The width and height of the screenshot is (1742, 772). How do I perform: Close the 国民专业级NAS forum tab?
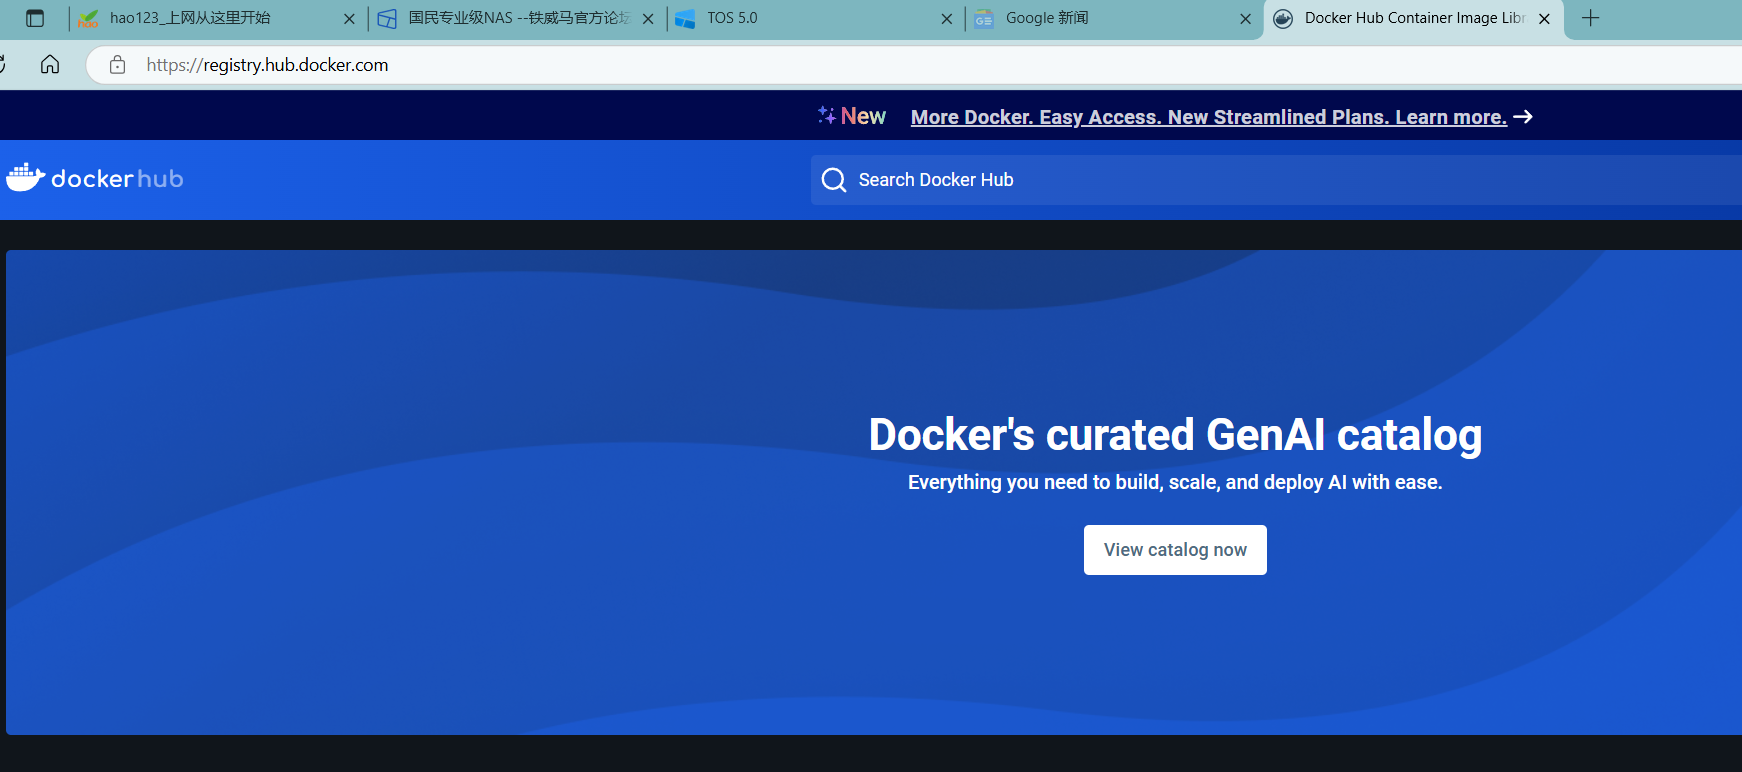point(648,18)
